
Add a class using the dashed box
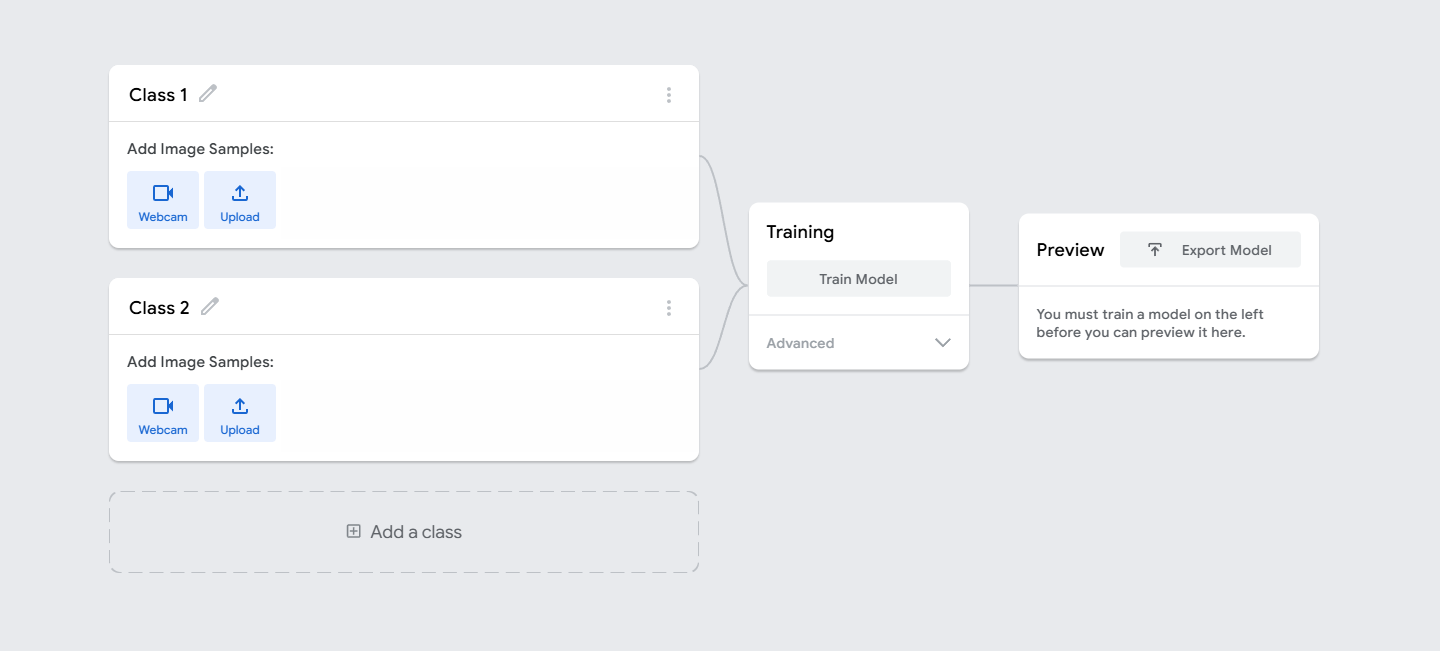click(x=404, y=532)
